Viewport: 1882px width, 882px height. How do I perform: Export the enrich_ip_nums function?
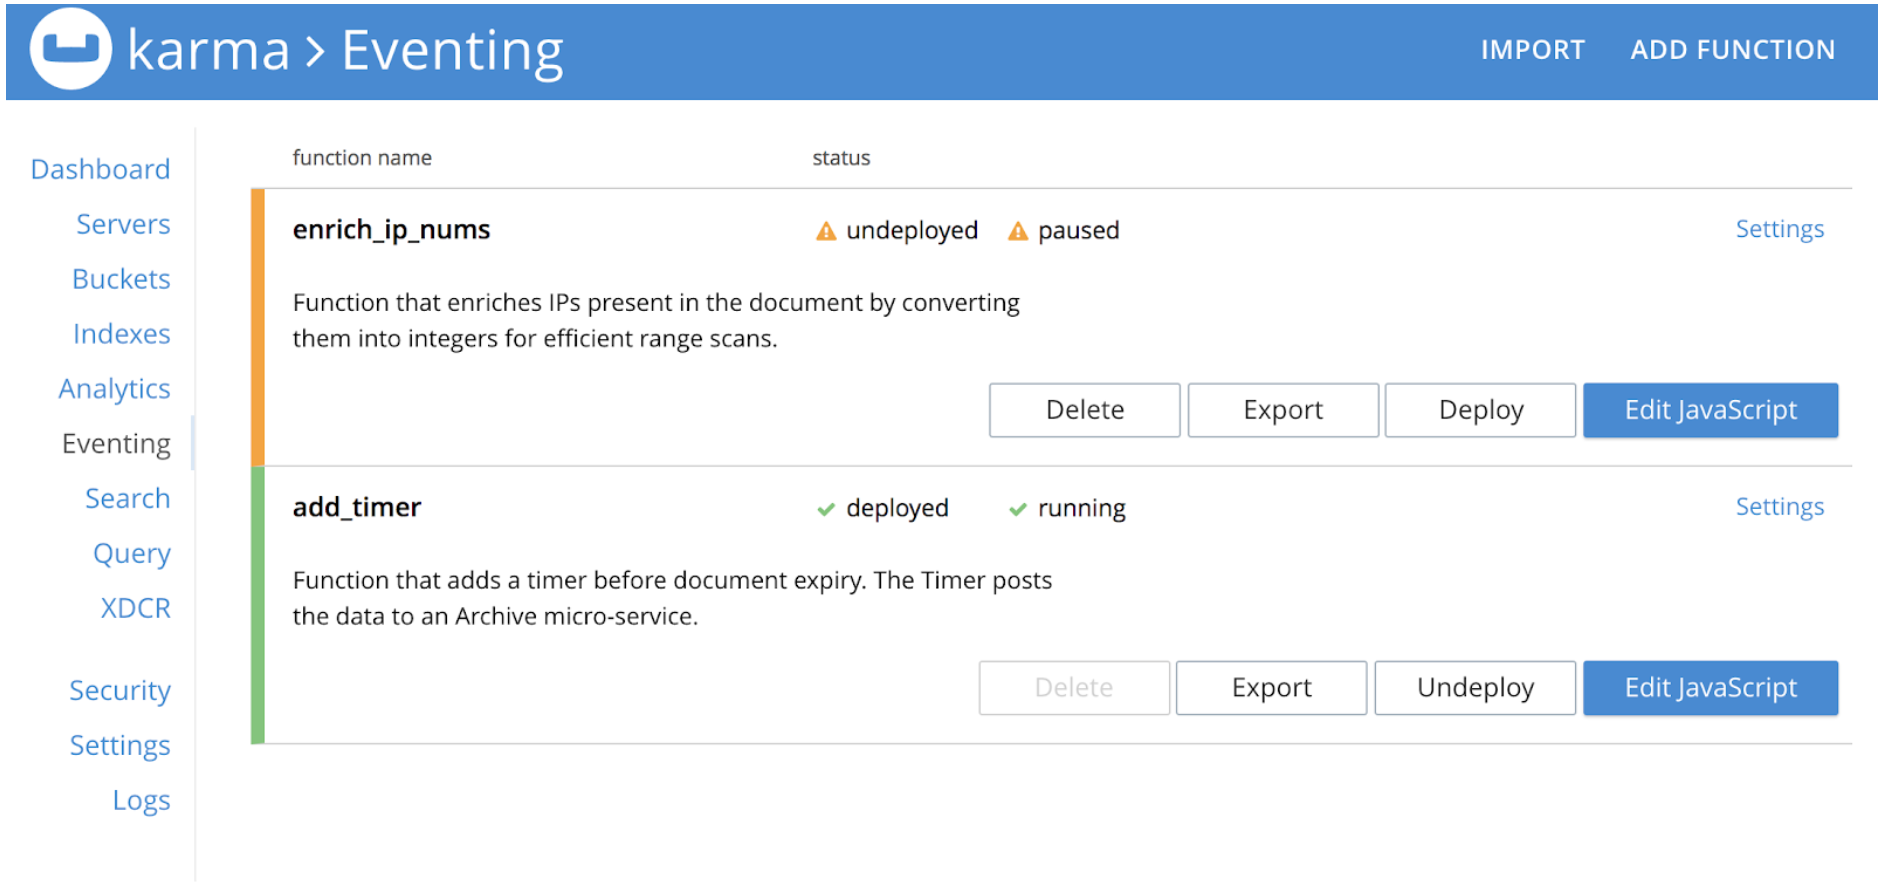1283,410
